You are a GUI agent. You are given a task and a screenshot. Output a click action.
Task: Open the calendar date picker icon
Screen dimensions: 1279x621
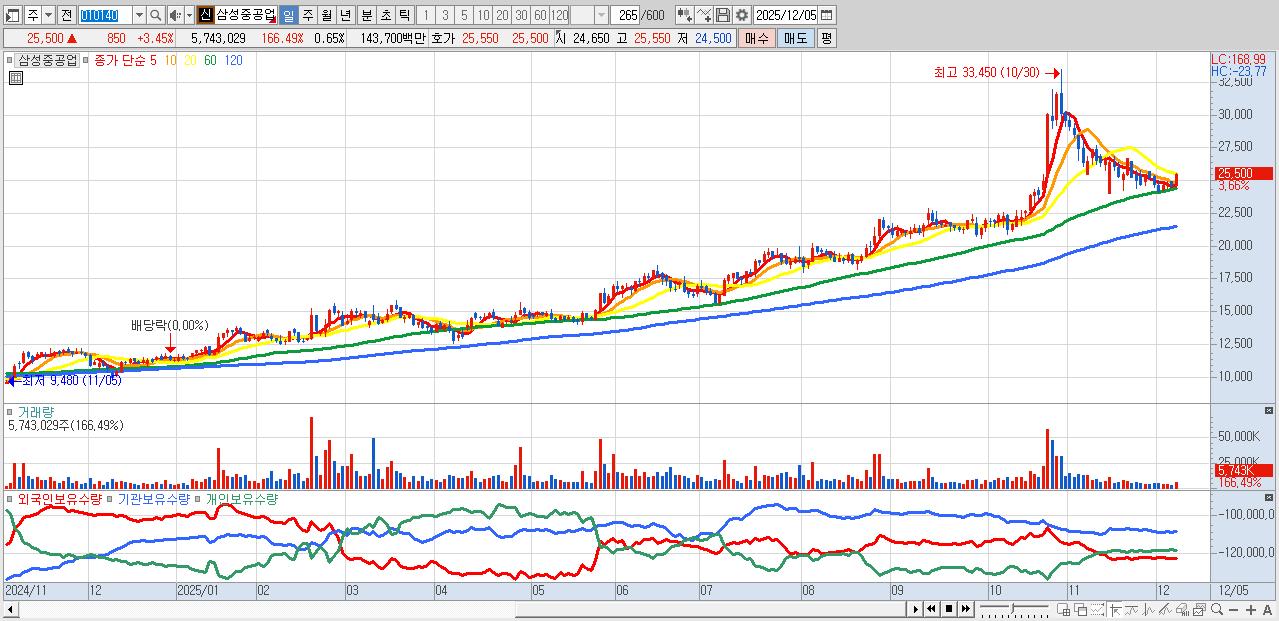[827, 15]
